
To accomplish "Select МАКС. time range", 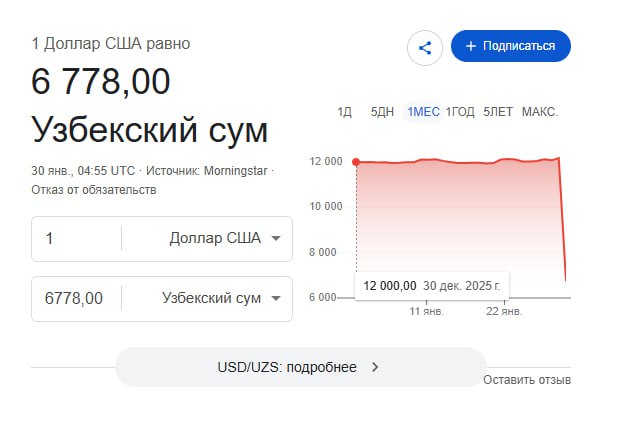I will pos(540,112).
